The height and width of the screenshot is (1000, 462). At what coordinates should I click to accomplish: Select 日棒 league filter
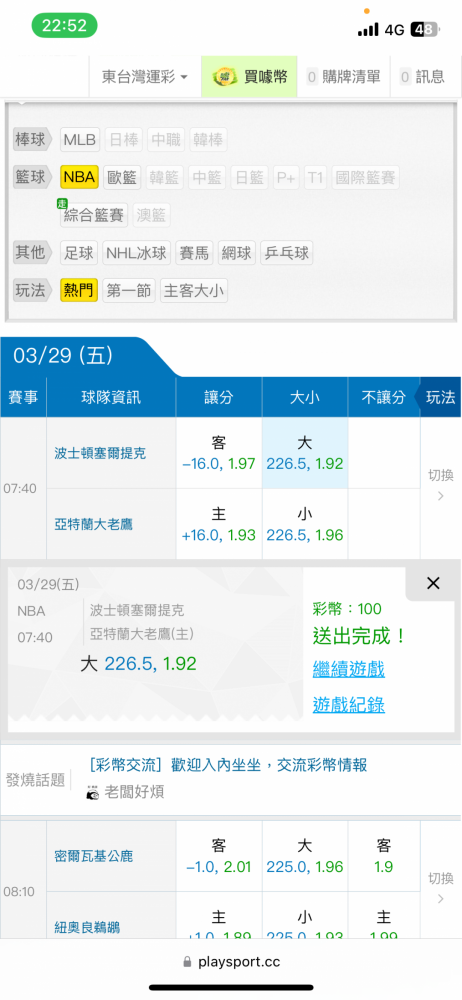[124, 140]
